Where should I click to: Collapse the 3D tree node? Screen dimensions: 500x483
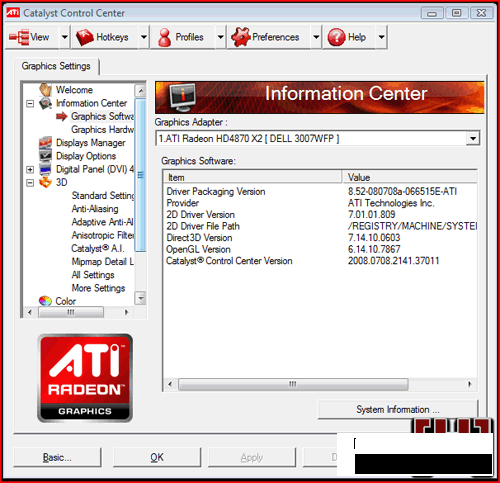tap(30, 183)
